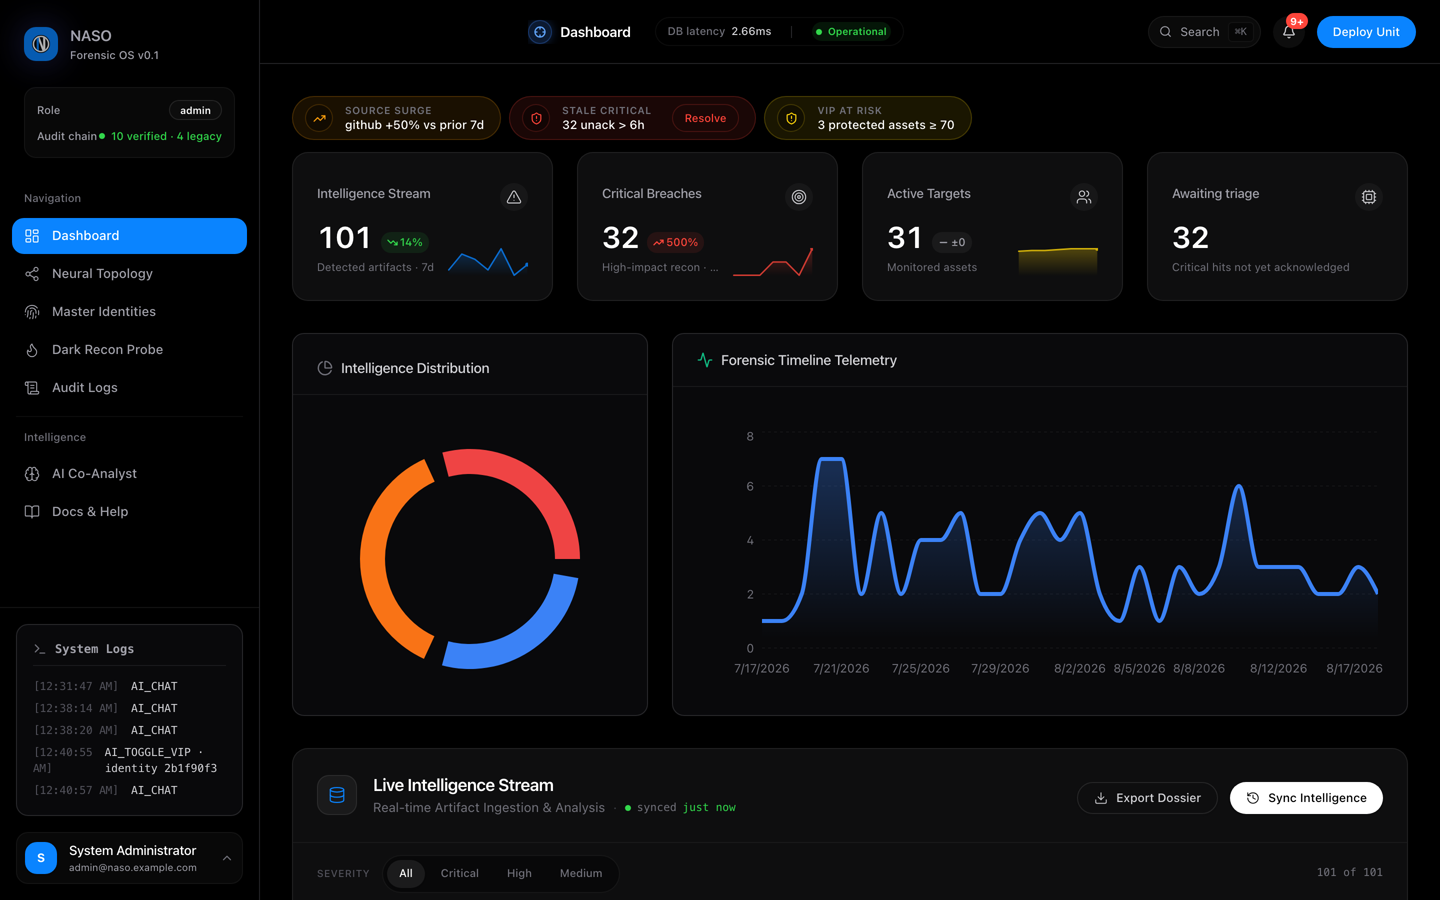Open Dark Recon Probe
Screen dimensions: 1440x900
[x=129, y=350]
